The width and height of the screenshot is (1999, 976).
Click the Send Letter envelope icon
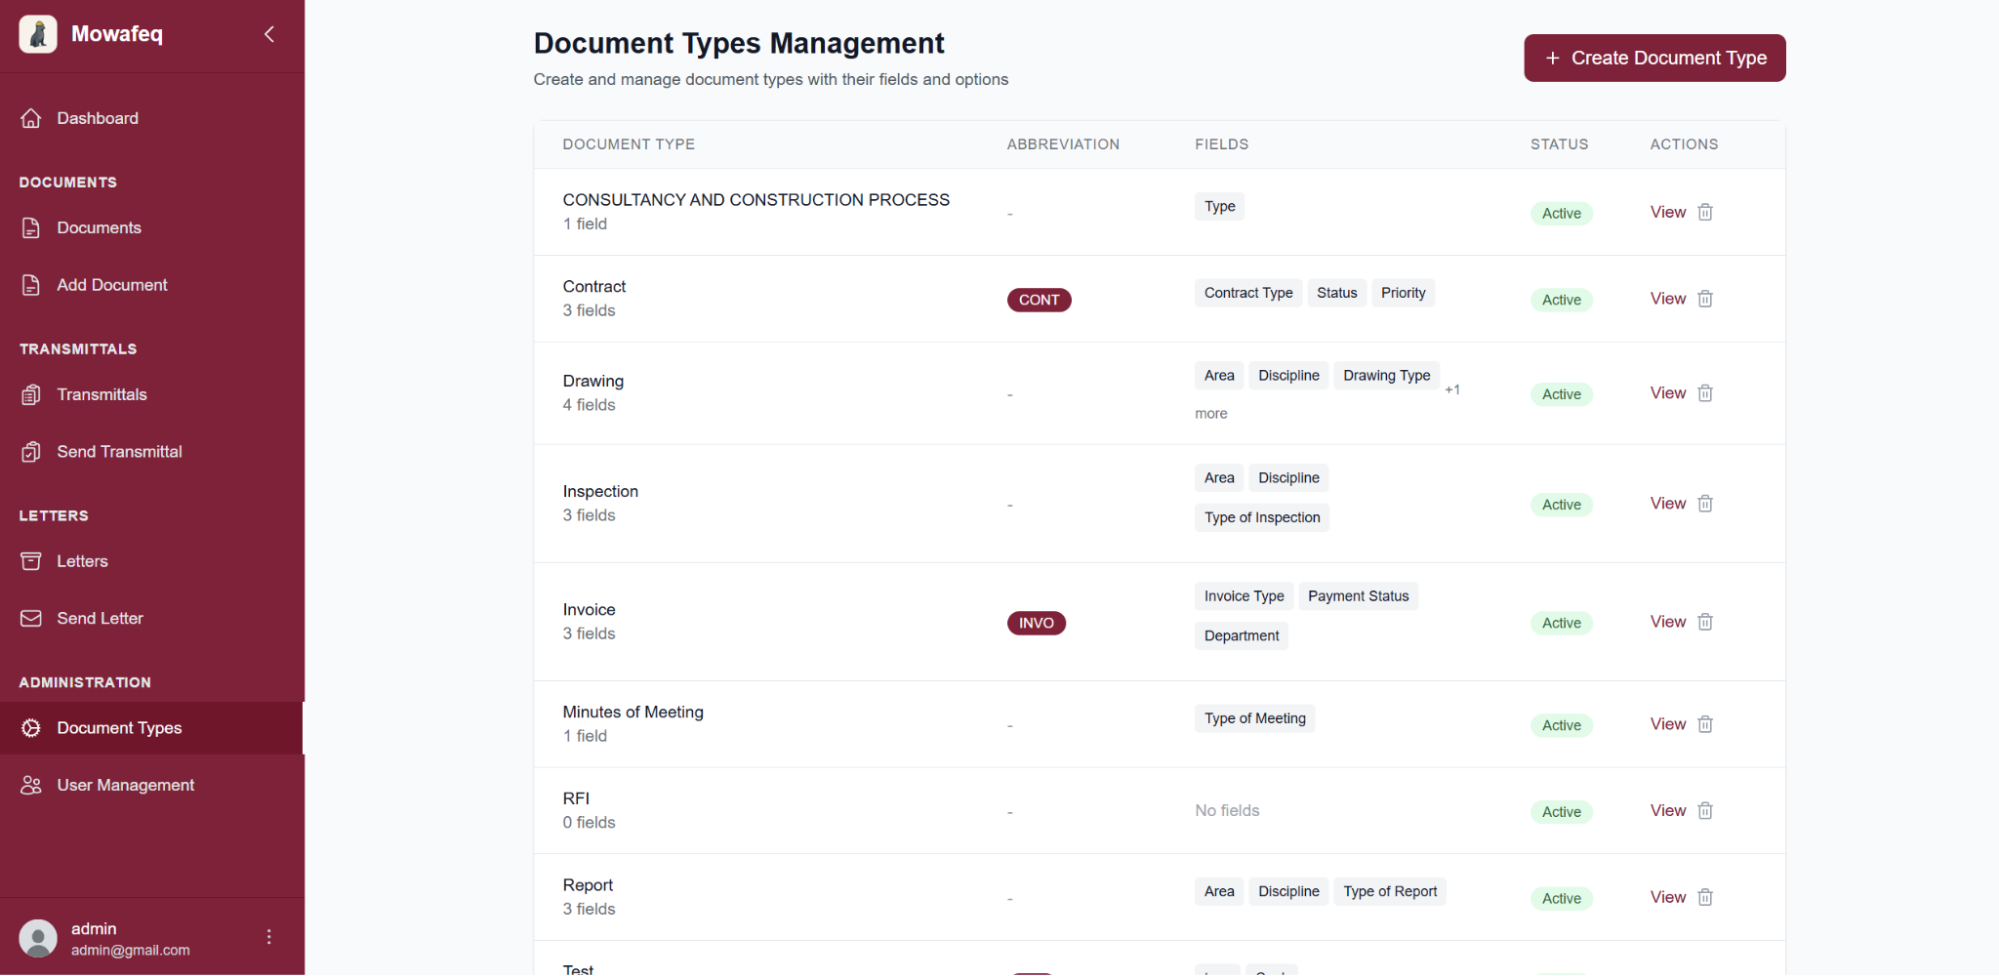(x=31, y=618)
